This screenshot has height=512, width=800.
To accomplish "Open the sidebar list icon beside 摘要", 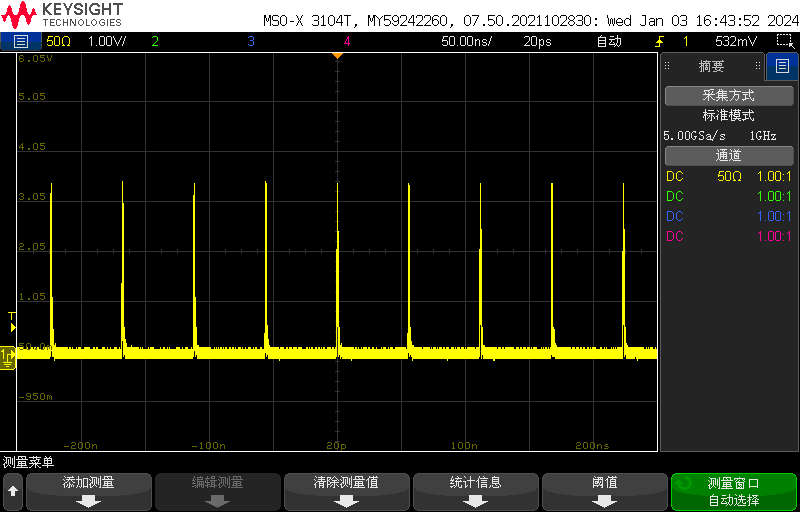I will click(781, 67).
